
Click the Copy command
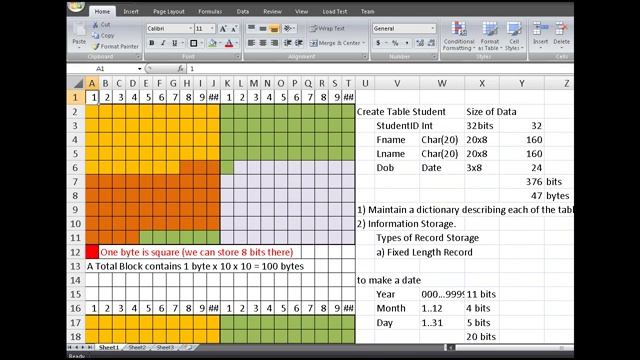pos(103,36)
